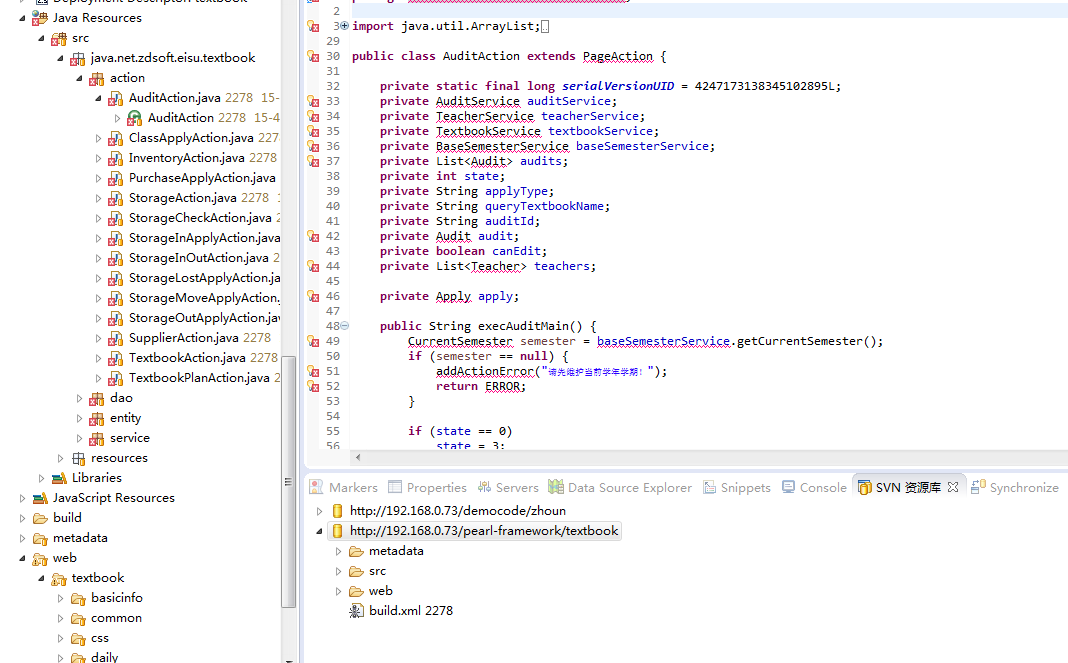Click the serialVersionUID field in code

pyautogui.click(x=618, y=87)
